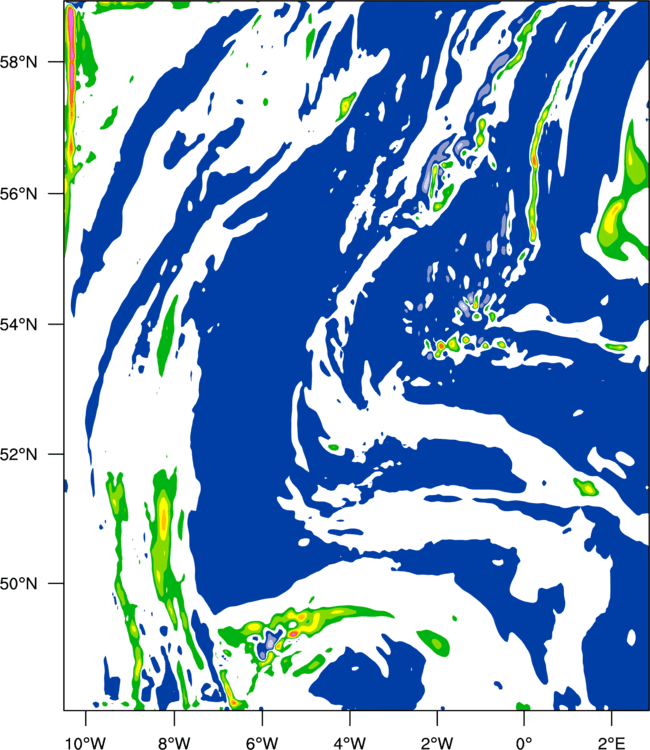Click the 6°W longitude label
Viewport: 650px width, 750px height.
262,743
